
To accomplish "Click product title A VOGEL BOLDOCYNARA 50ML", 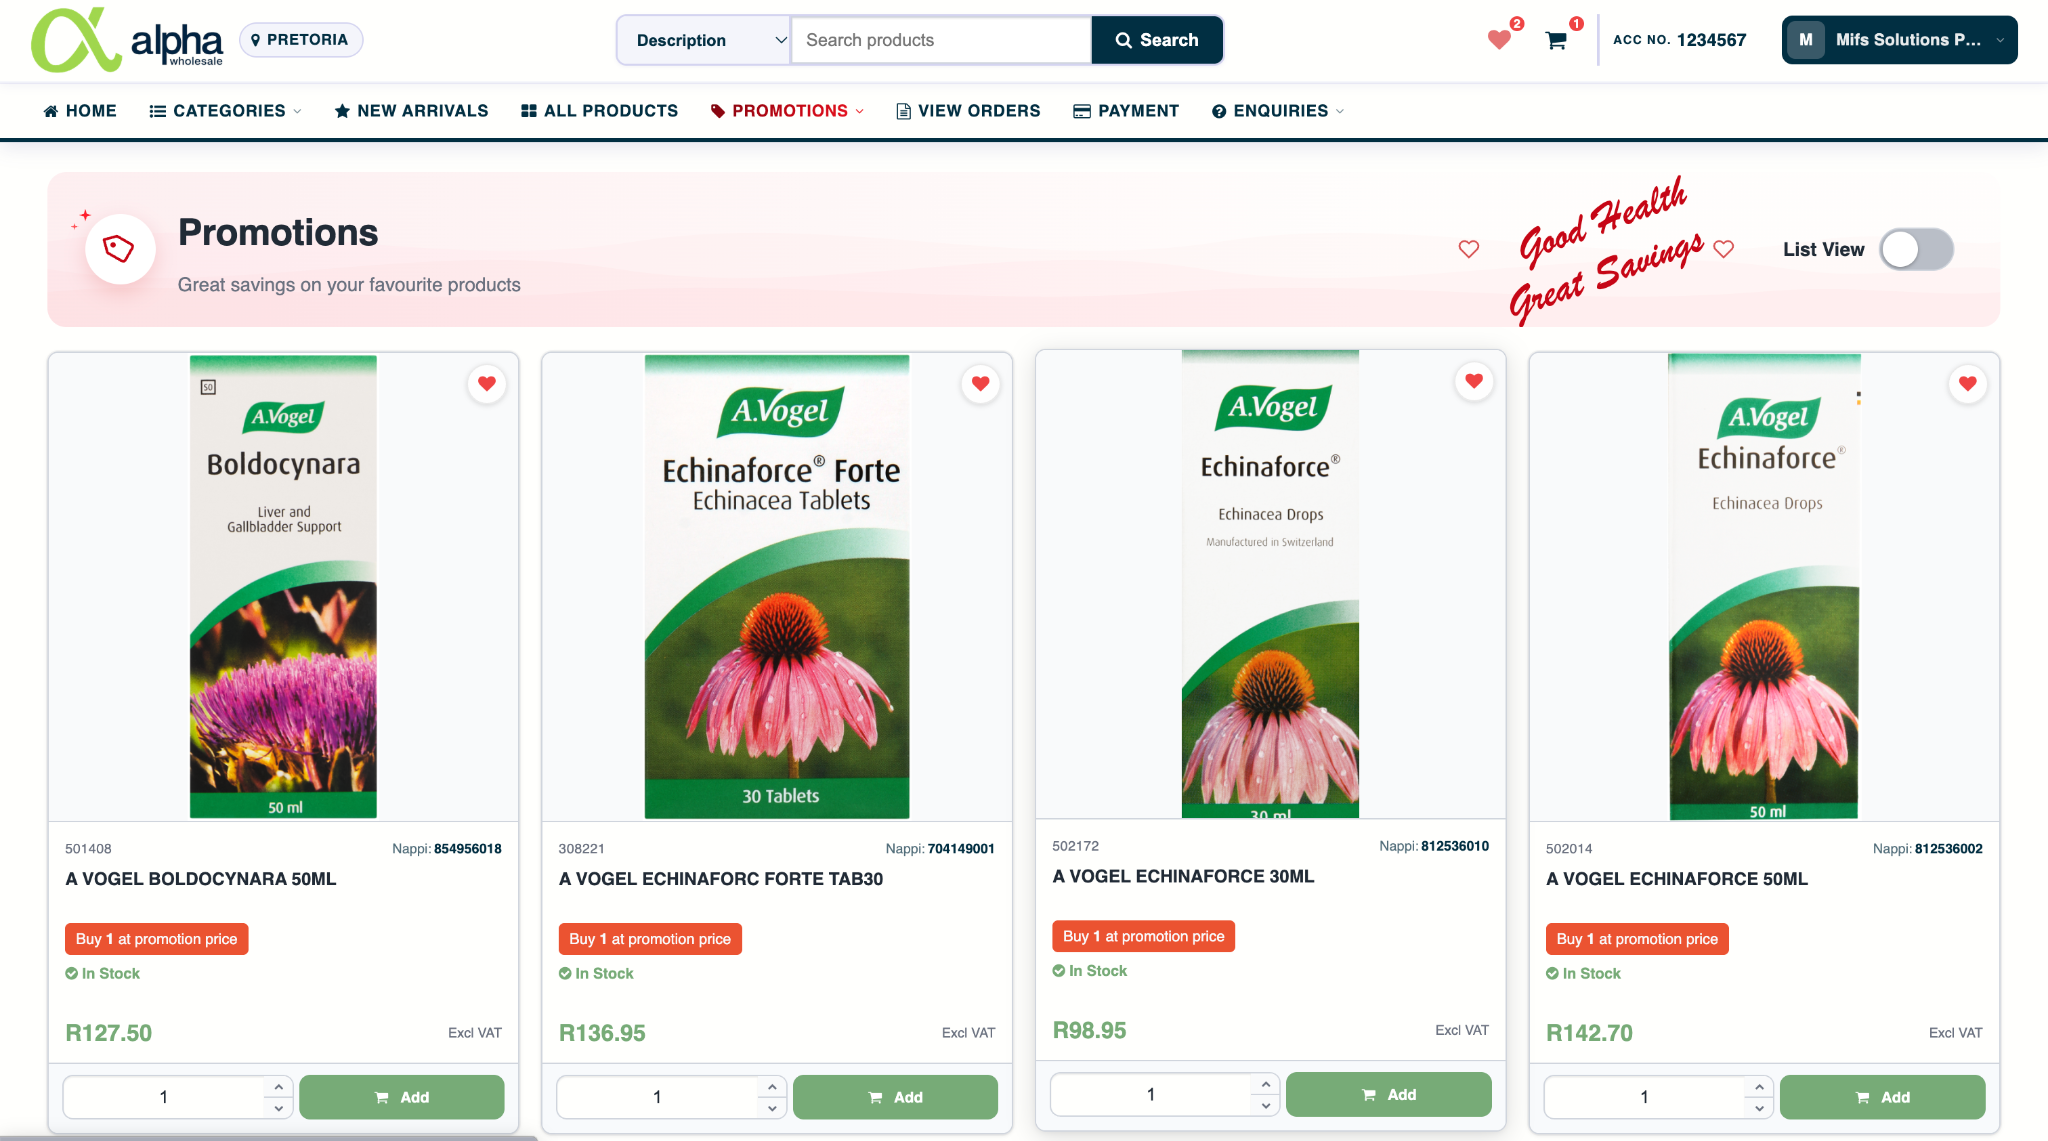I will point(201,879).
